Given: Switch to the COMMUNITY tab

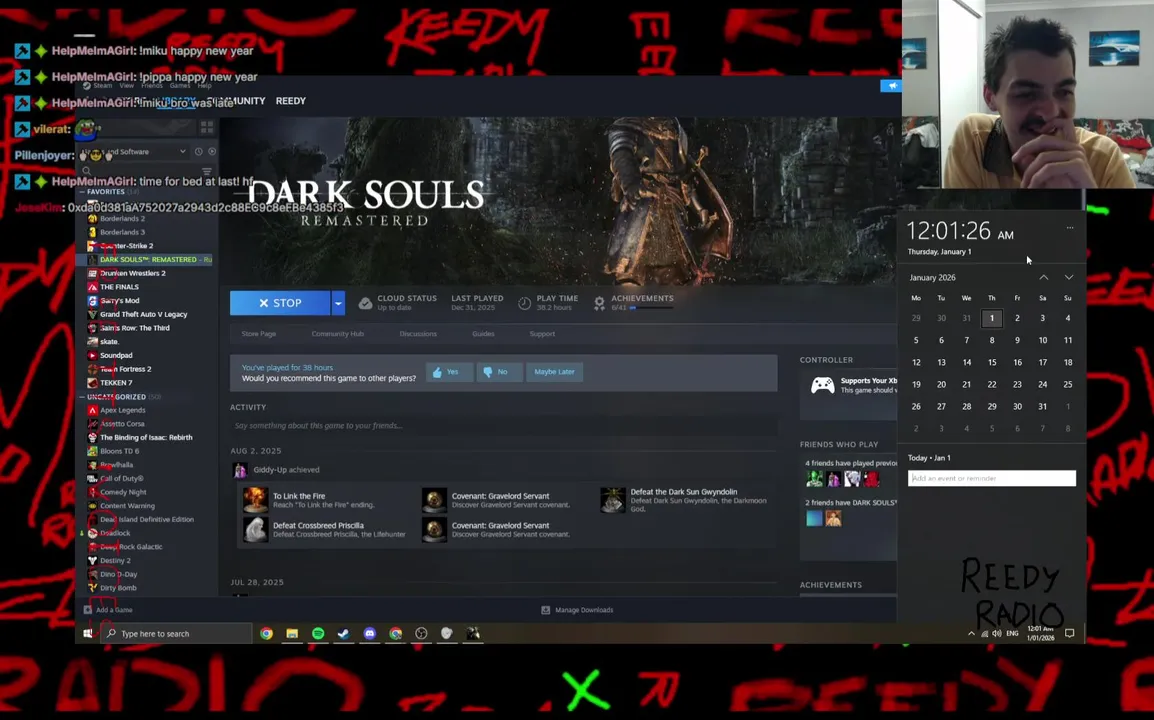Looking at the screenshot, I should (236, 101).
